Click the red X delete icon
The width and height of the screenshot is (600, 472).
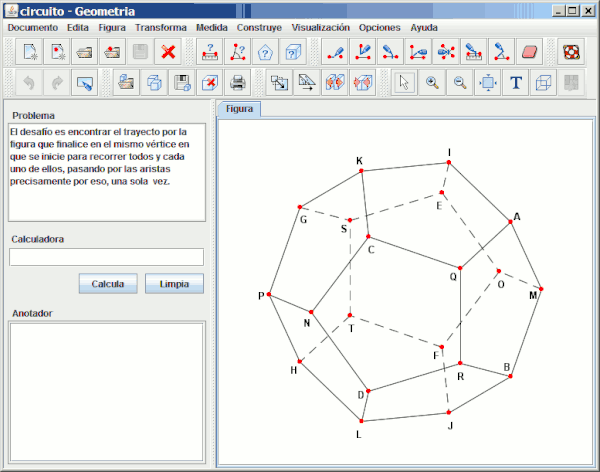point(169,52)
